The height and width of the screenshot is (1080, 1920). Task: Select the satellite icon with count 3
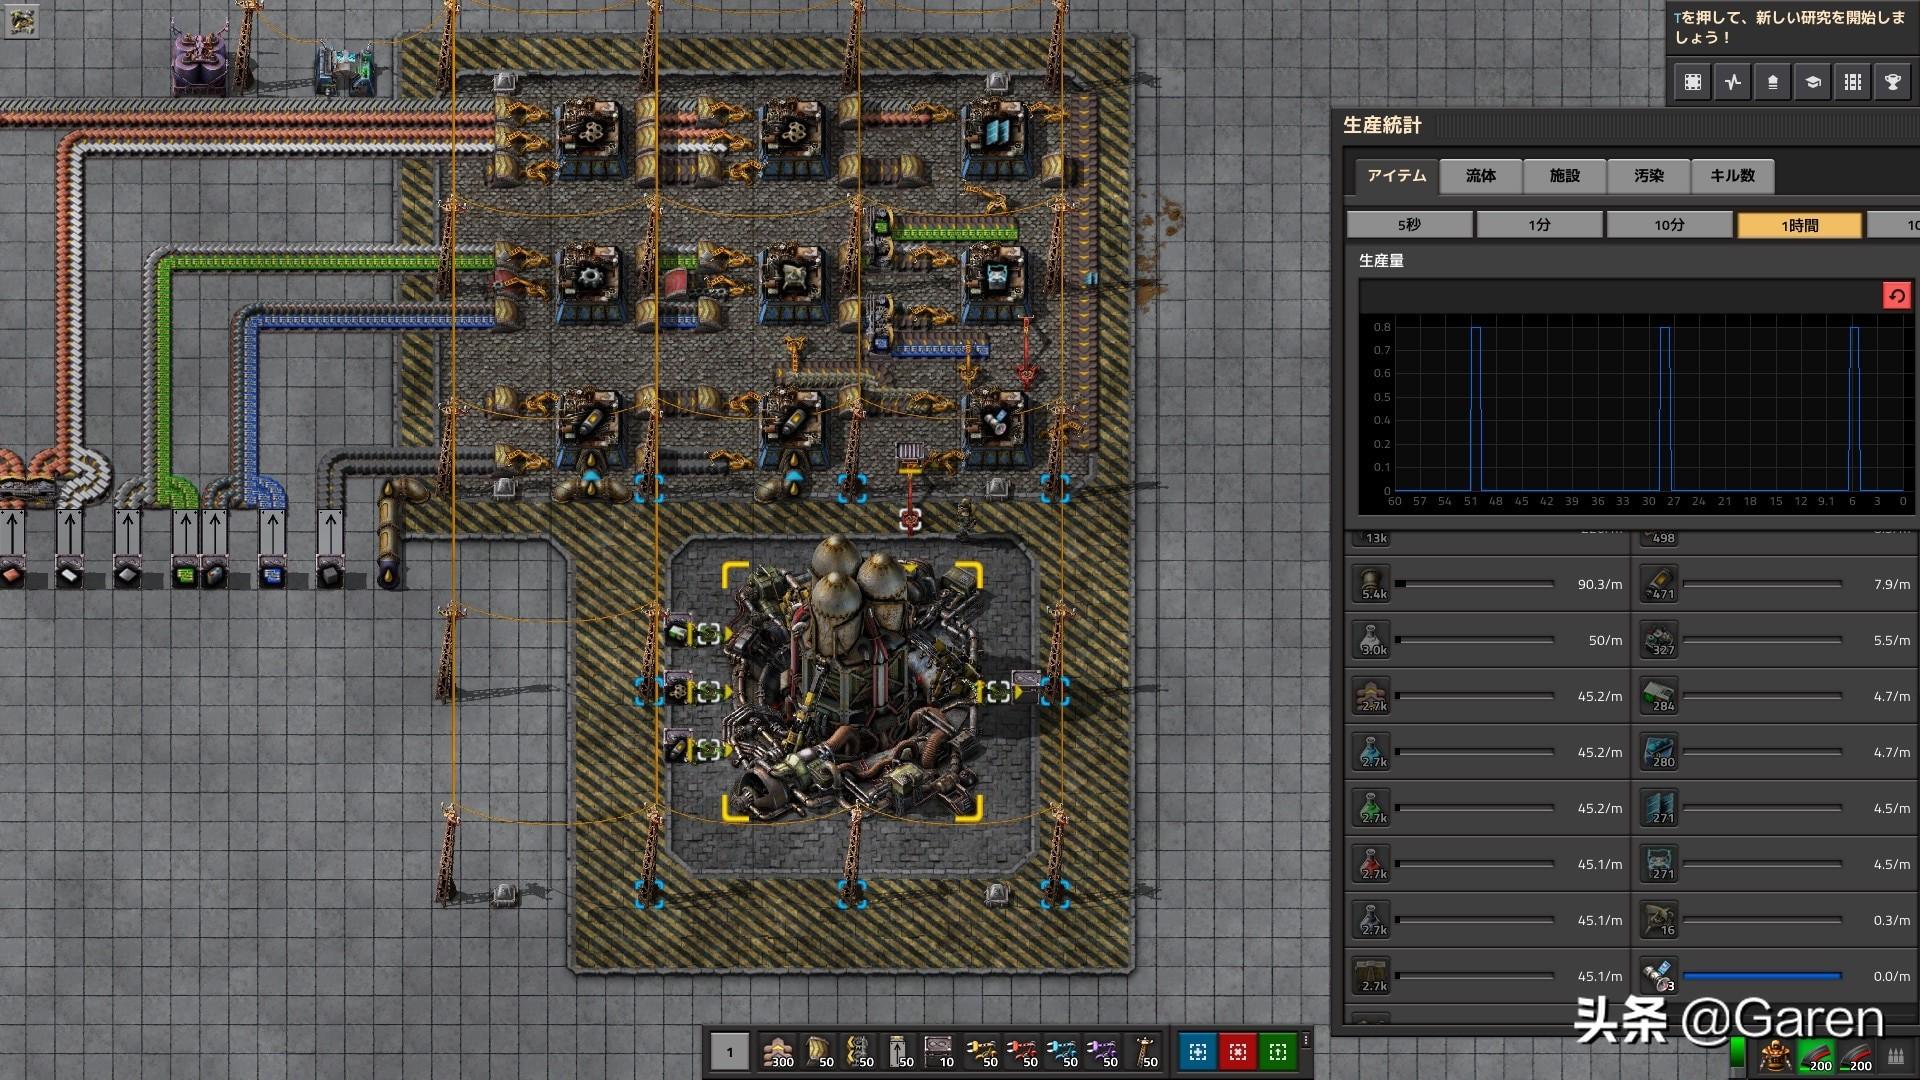coord(1660,976)
